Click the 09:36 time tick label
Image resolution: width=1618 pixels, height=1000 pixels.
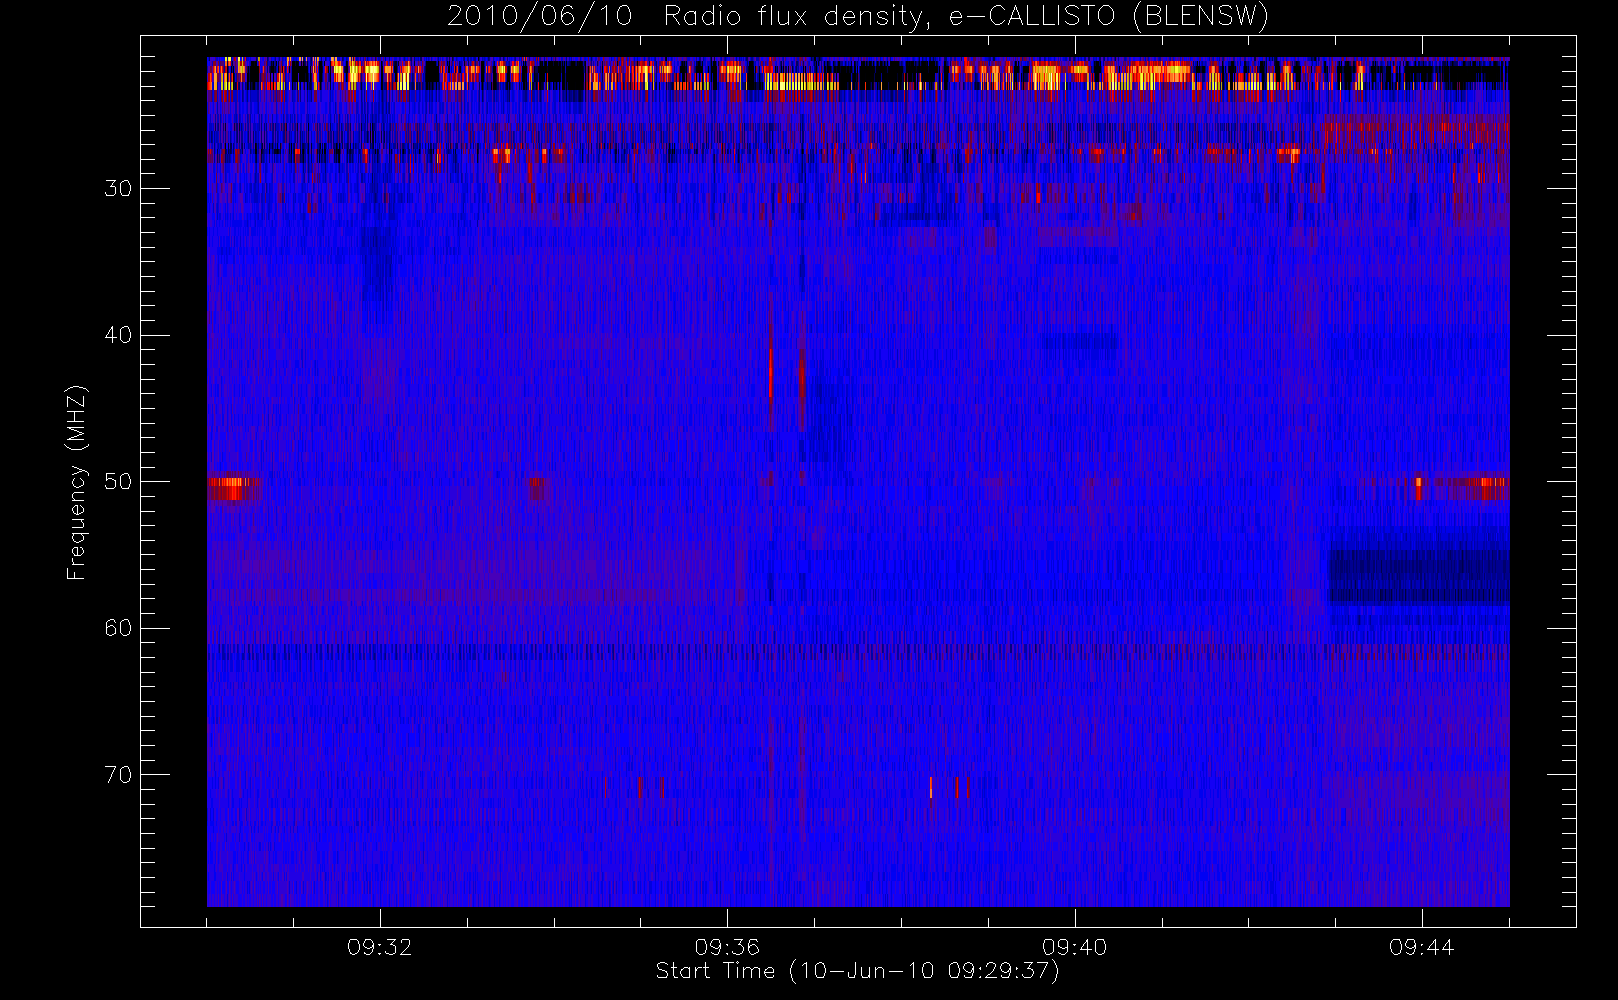coord(727,947)
